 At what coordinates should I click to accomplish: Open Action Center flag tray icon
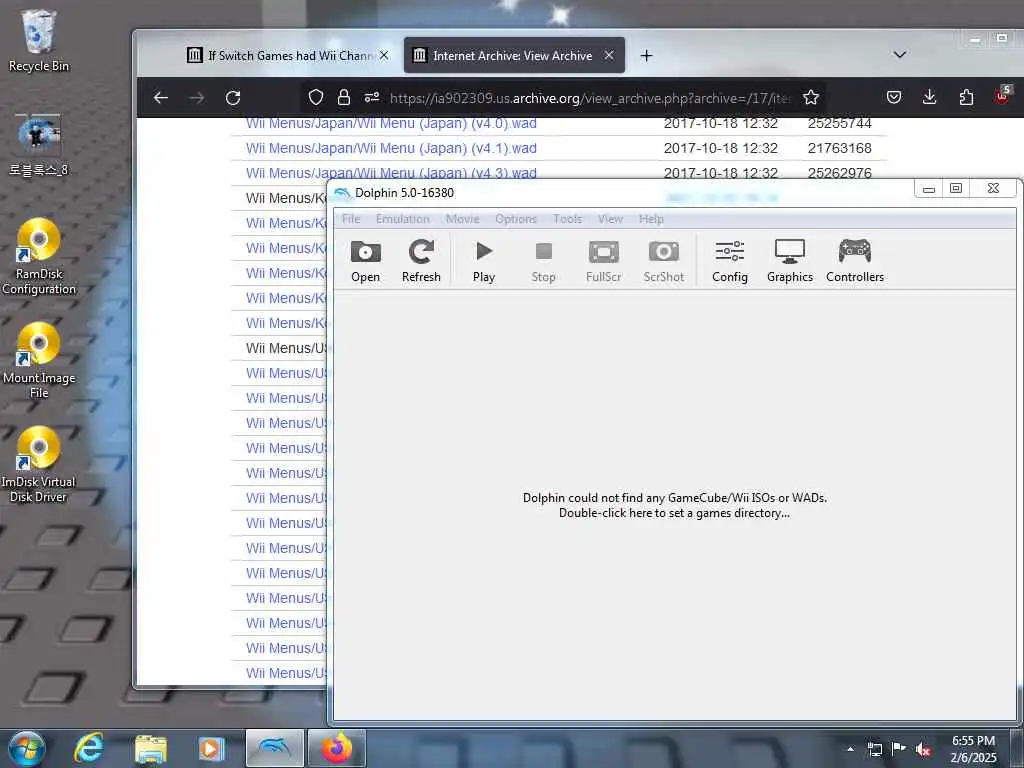click(x=899, y=748)
